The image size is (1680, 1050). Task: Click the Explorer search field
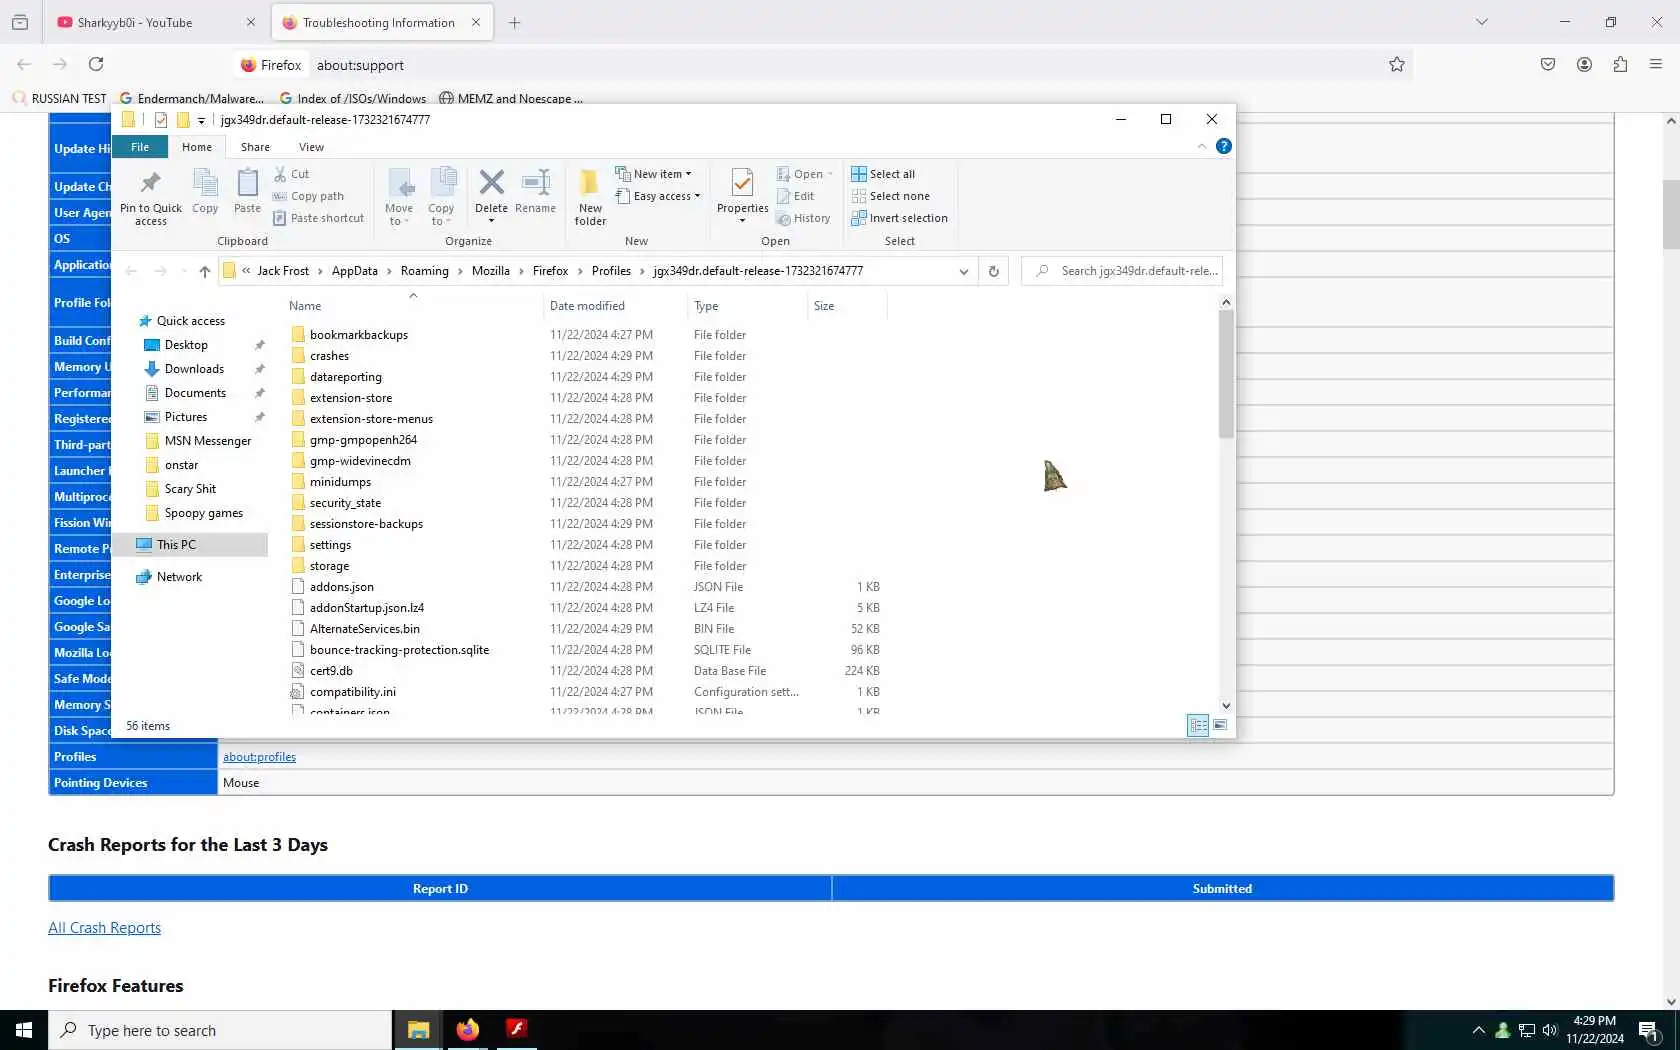pos(1122,271)
